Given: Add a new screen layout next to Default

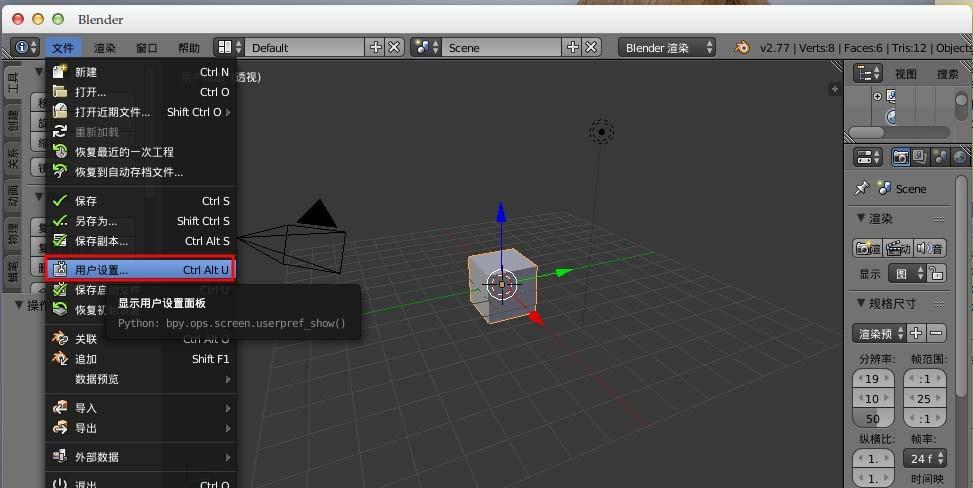Looking at the screenshot, I should point(376,47).
